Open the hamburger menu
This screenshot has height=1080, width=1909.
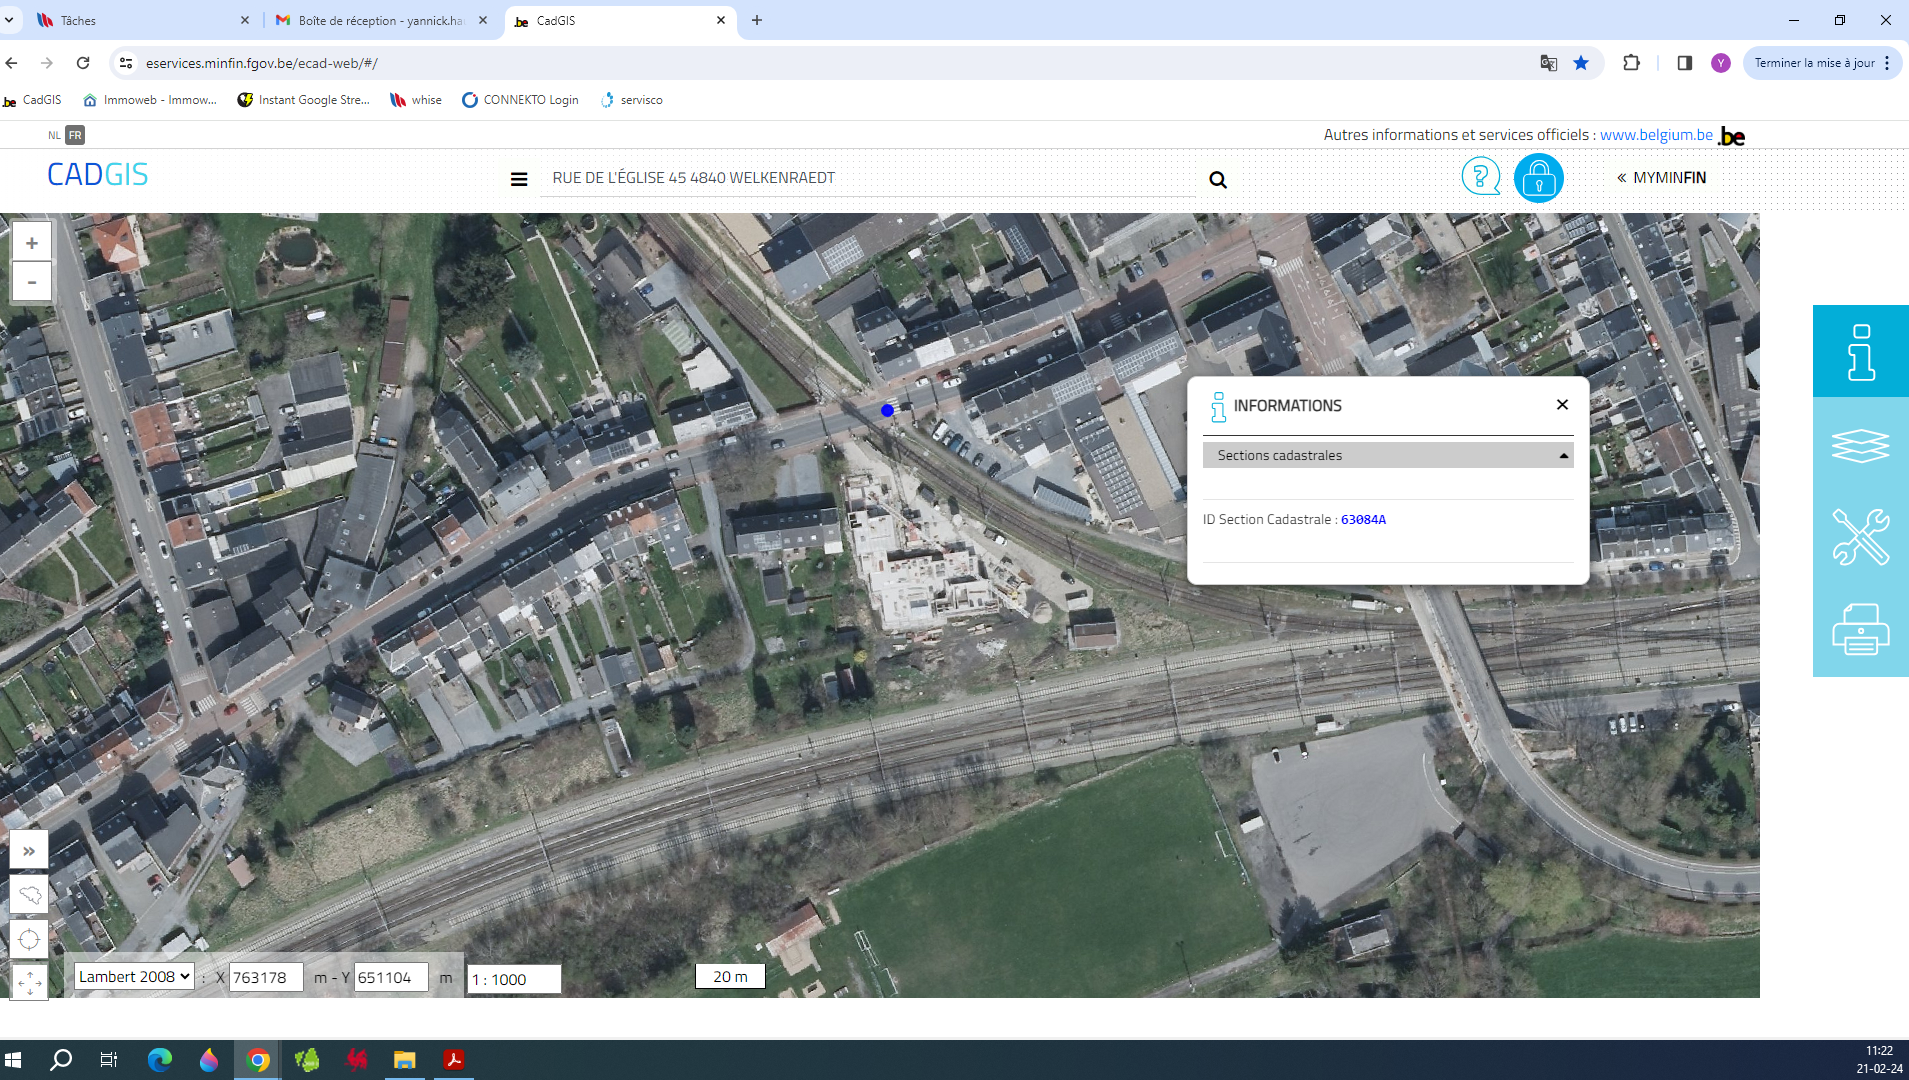519,180
